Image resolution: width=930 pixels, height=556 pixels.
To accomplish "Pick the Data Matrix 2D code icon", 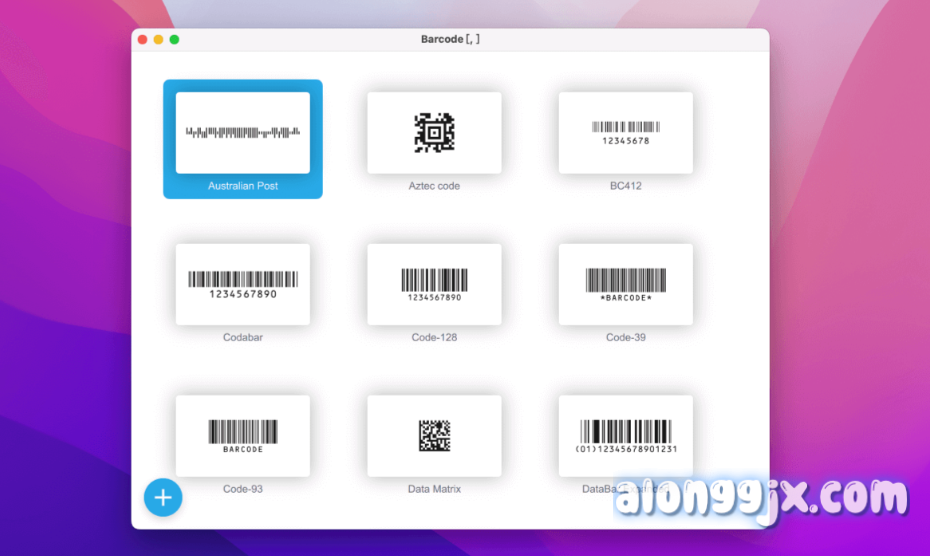I will [434, 435].
